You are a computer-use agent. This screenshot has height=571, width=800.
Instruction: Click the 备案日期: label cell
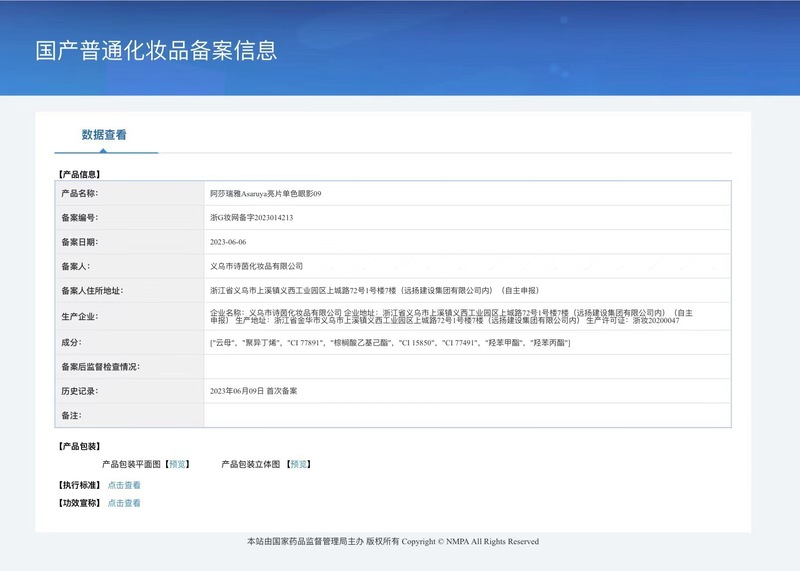tap(130, 242)
